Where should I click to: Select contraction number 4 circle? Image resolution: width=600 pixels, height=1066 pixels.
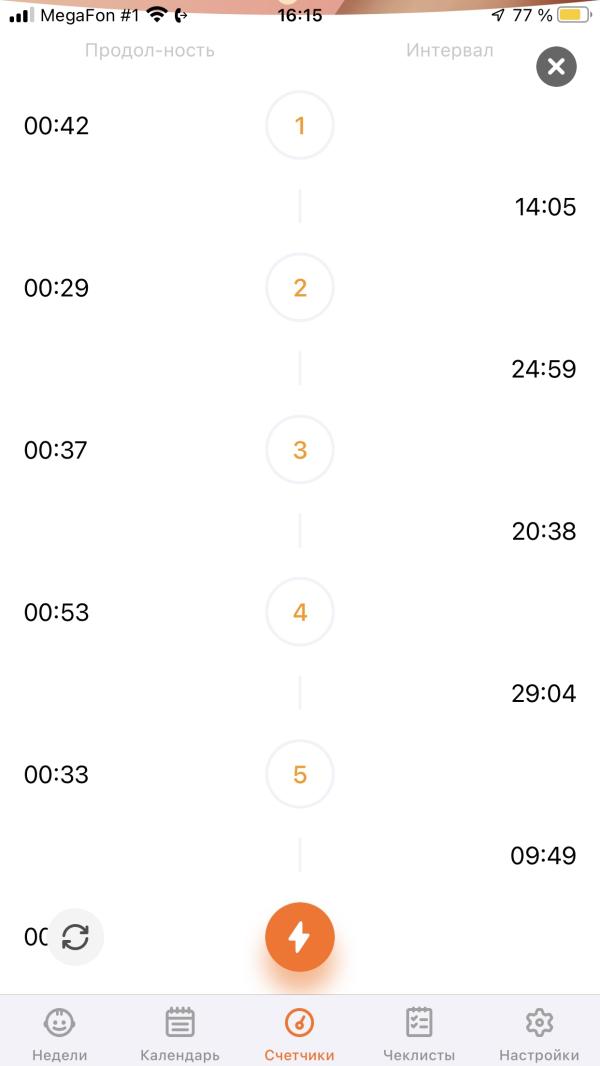[300, 612]
